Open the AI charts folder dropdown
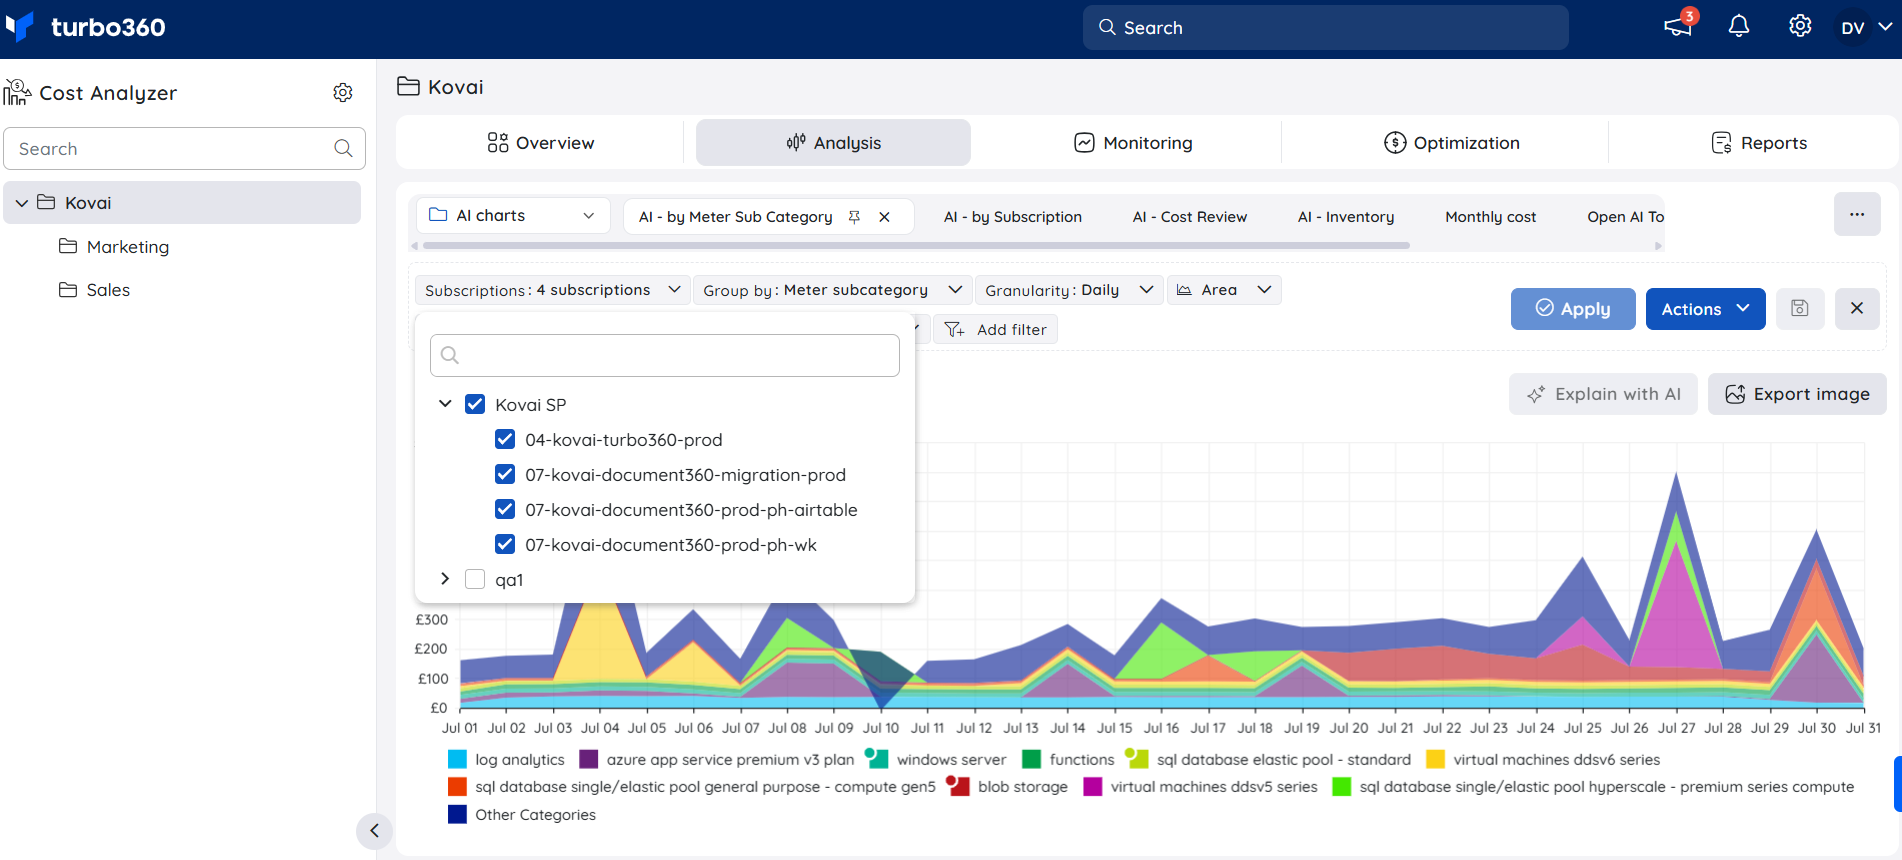1902x860 pixels. [513, 216]
